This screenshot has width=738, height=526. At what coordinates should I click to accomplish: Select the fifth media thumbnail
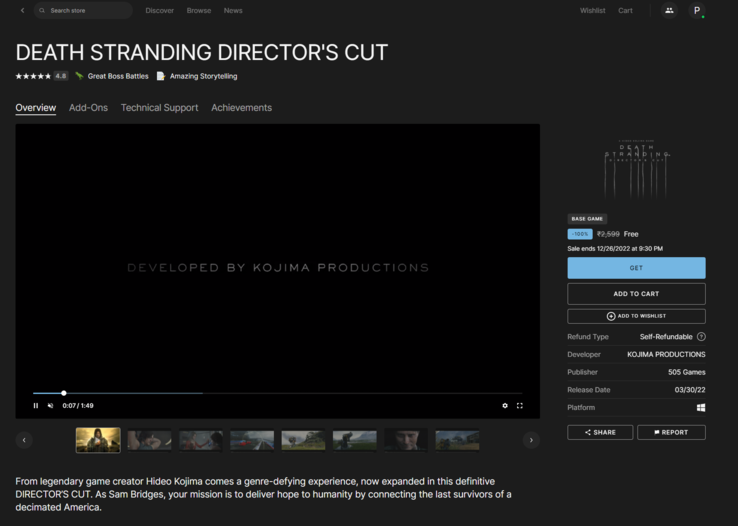(x=304, y=440)
